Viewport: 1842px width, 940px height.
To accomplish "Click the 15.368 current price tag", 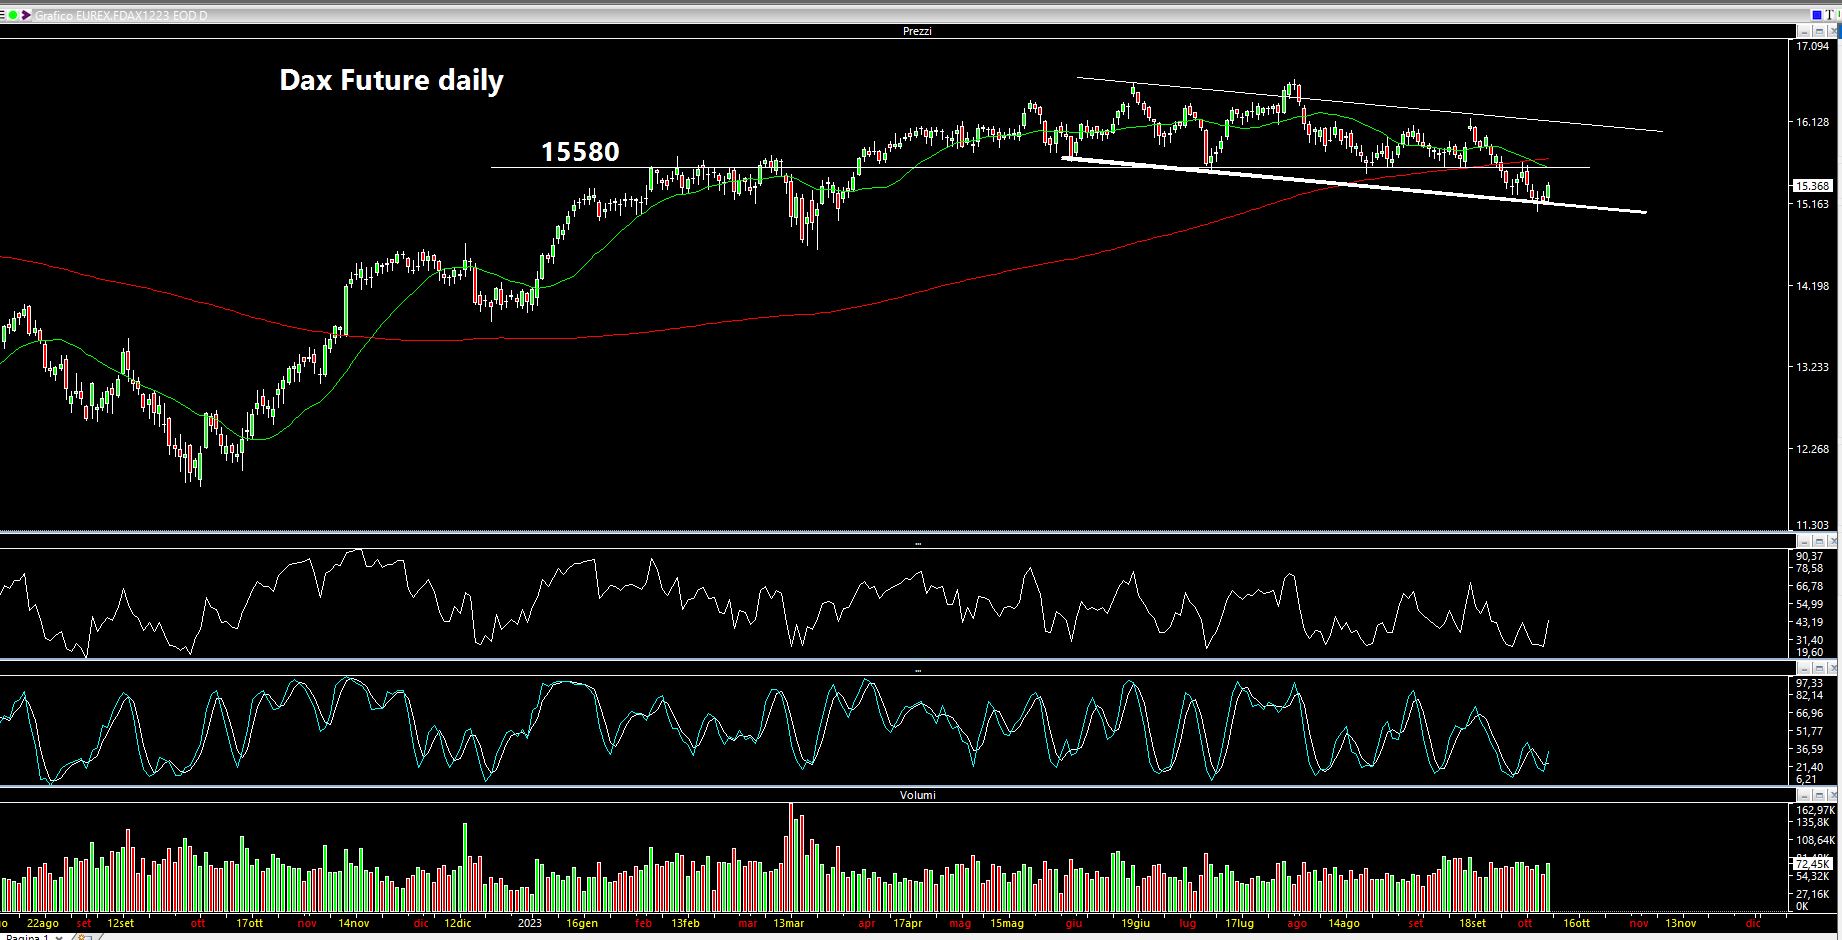I will point(1812,186).
